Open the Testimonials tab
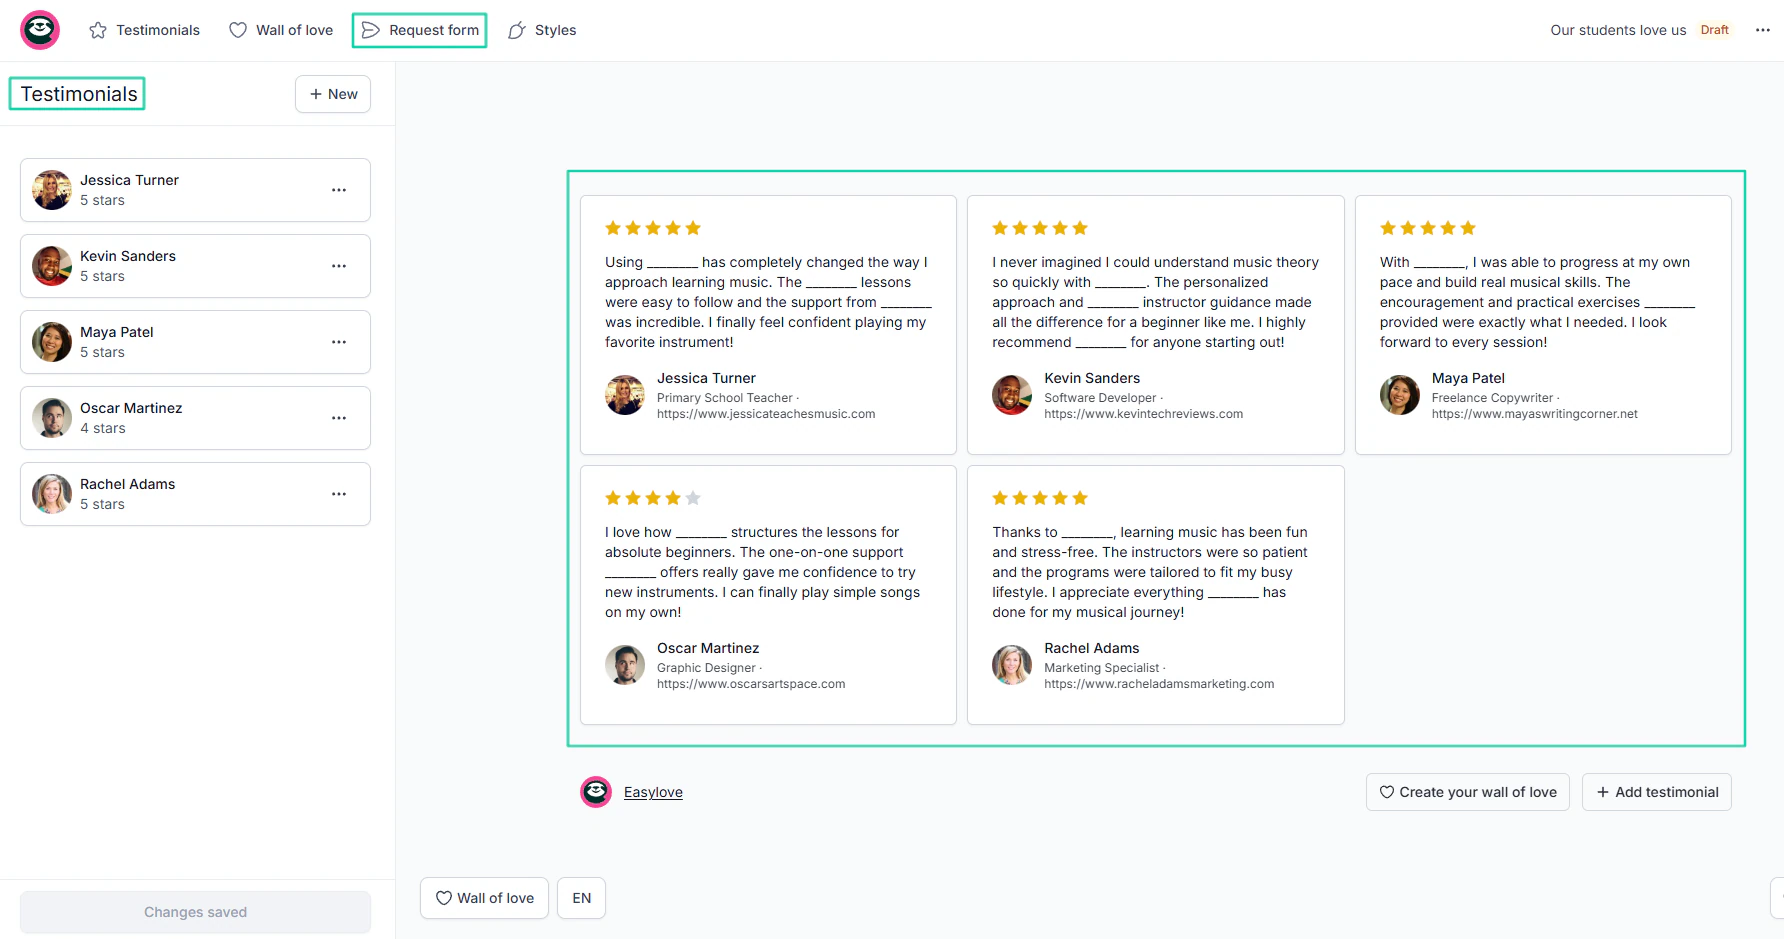 (144, 30)
